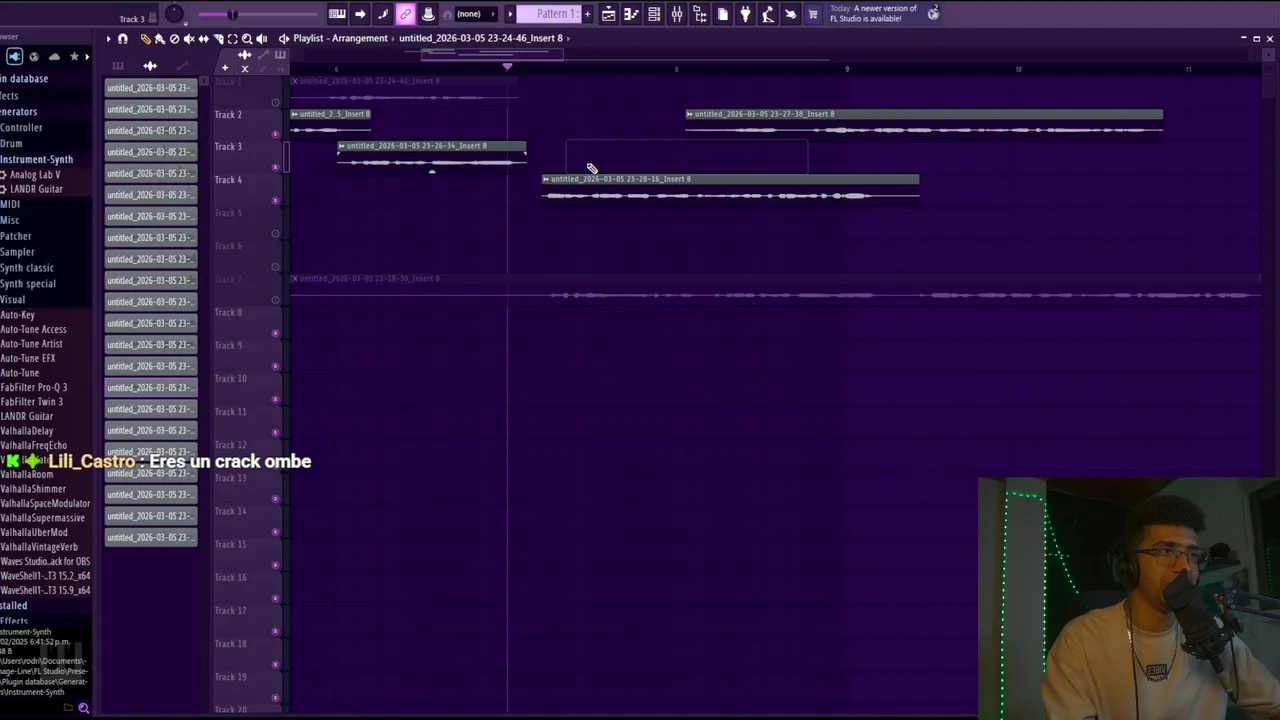Switch to browser globe online tab
Image resolution: width=1280 pixels, height=720 pixels.
pyautogui.click(x=34, y=57)
